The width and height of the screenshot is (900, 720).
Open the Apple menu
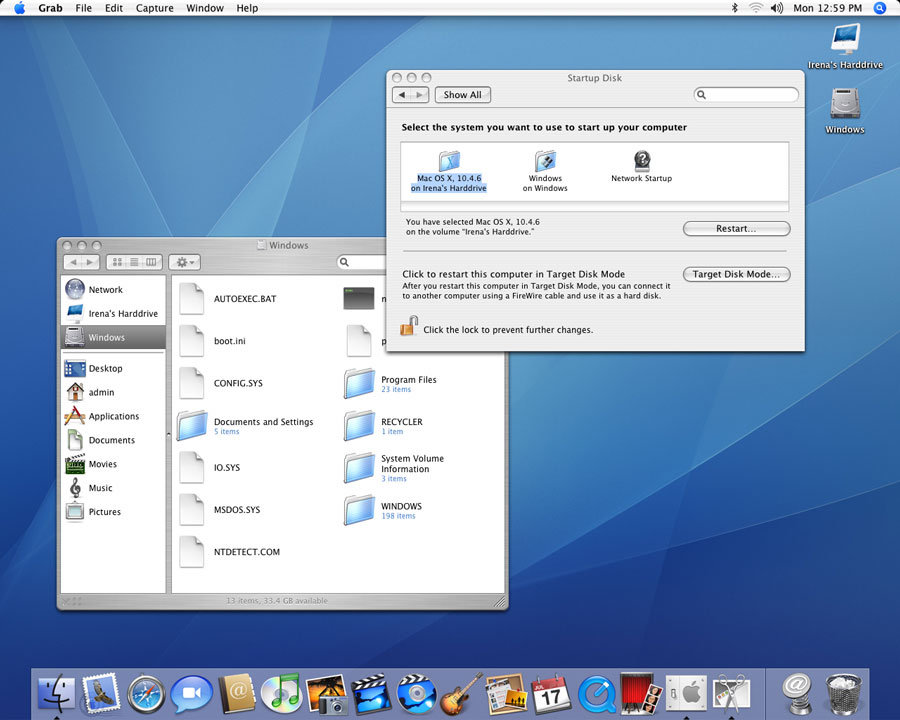(x=20, y=8)
